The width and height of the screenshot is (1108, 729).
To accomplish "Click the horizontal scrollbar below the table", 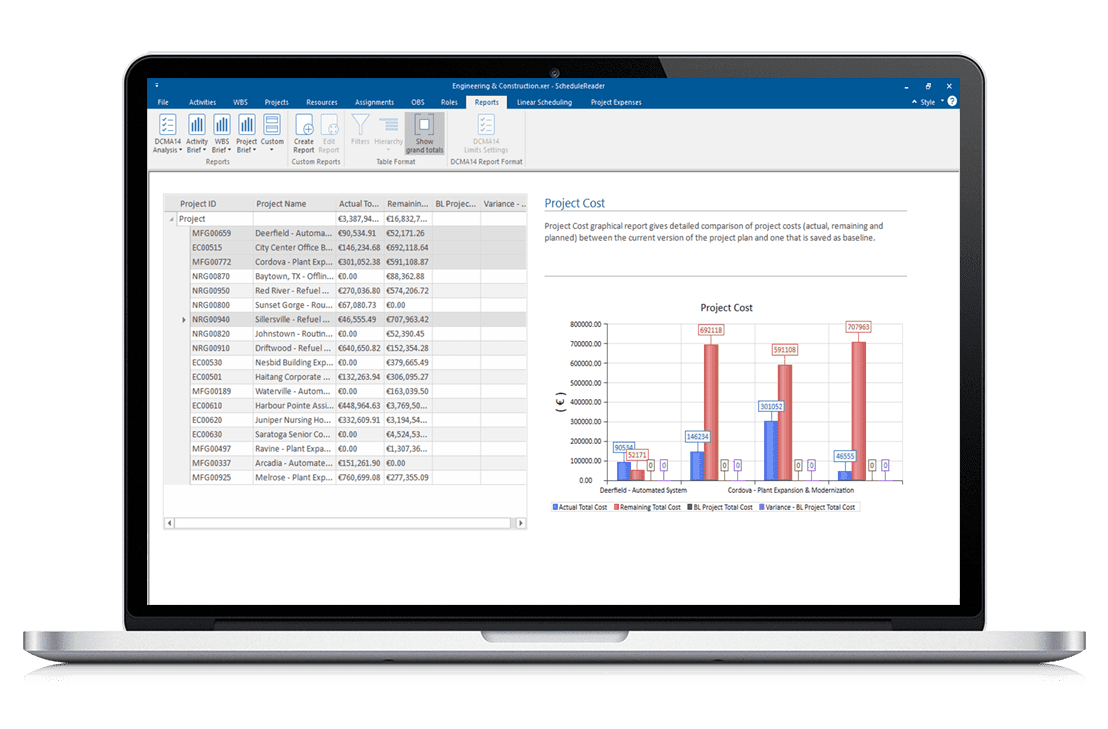I will tap(345, 522).
